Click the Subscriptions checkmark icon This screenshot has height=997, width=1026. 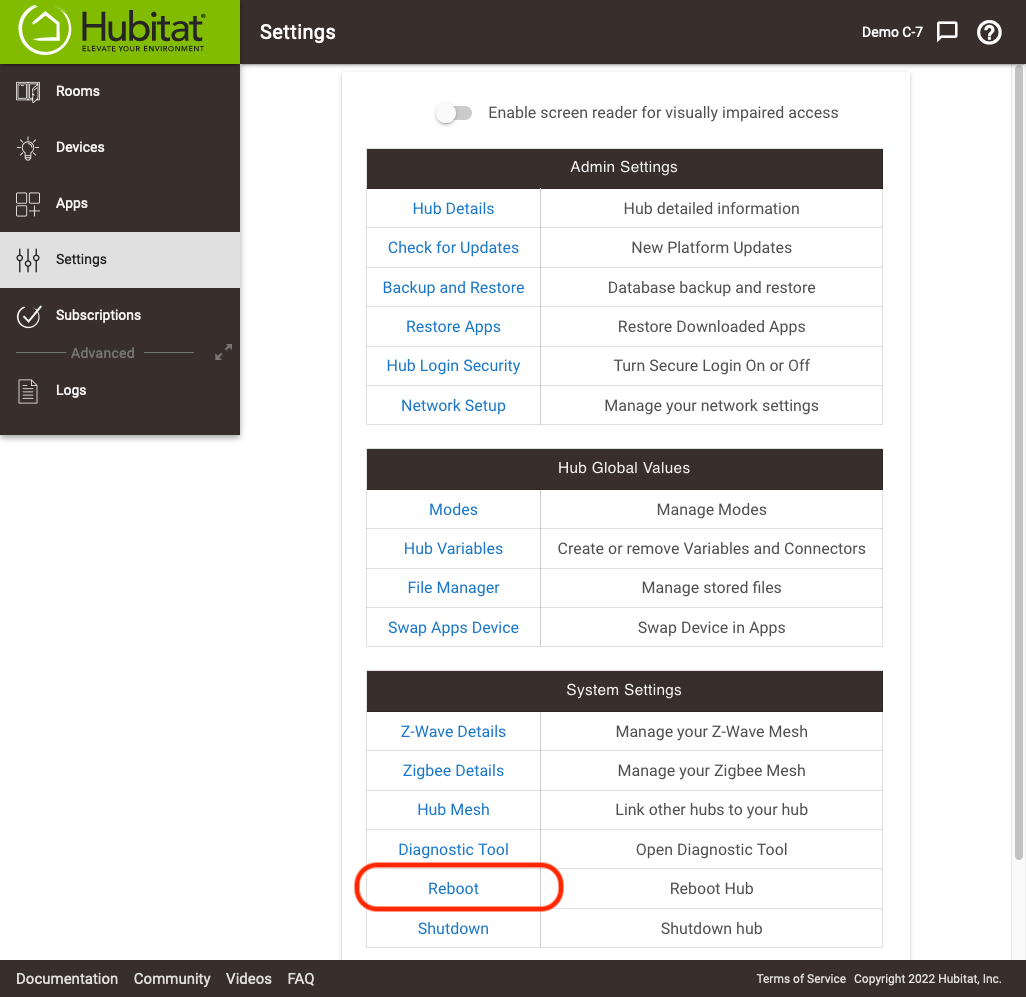[x=29, y=316]
